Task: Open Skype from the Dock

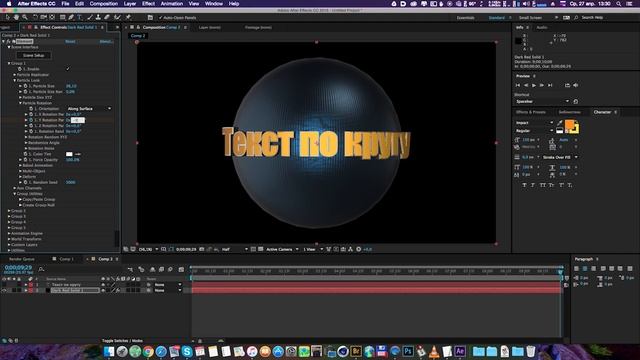Action: tap(187, 351)
